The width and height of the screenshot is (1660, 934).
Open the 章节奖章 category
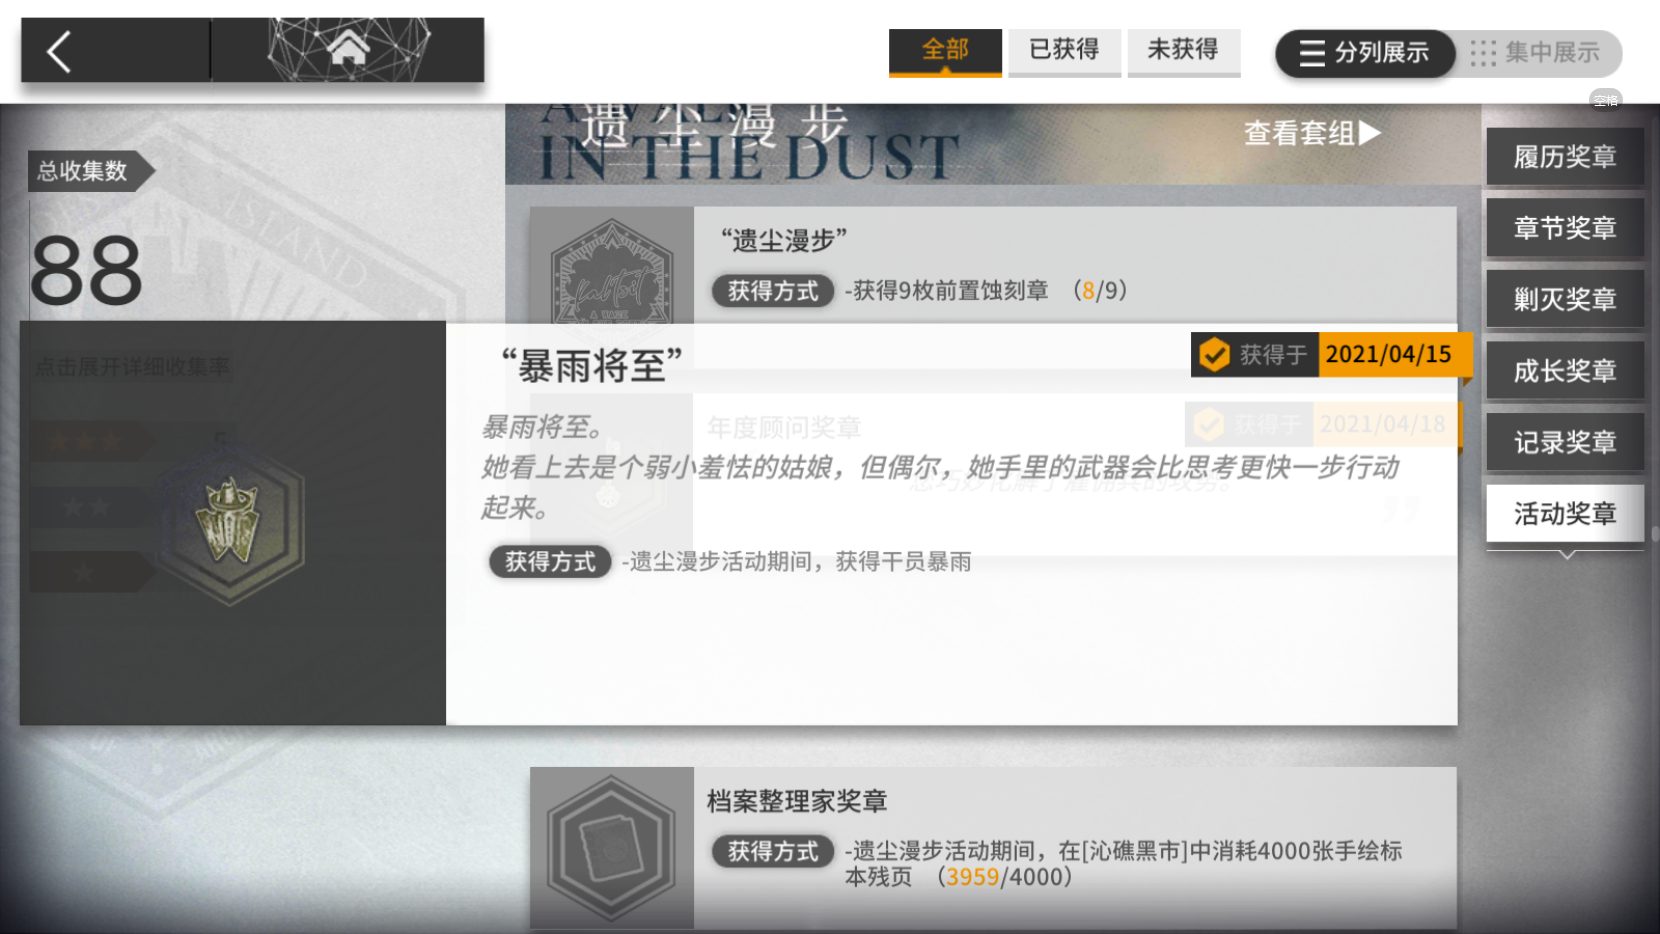coord(1564,228)
